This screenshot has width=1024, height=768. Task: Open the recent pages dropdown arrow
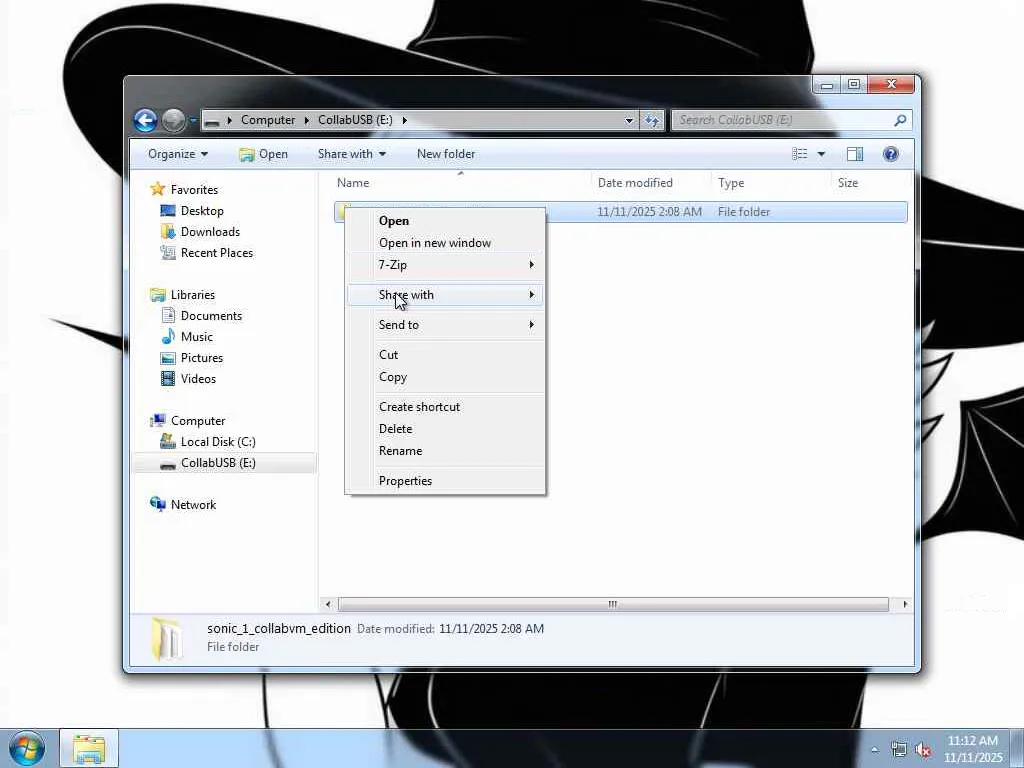[x=193, y=120]
